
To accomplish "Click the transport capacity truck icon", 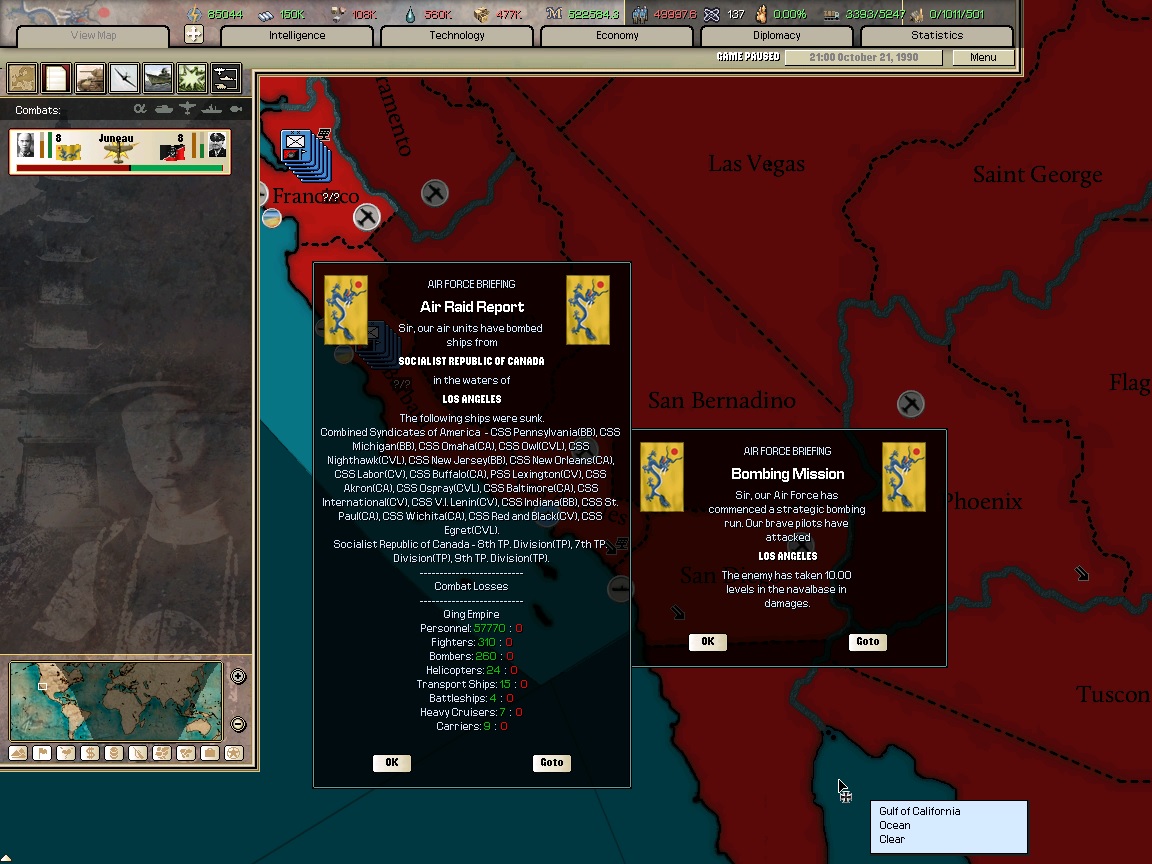I will (831, 14).
